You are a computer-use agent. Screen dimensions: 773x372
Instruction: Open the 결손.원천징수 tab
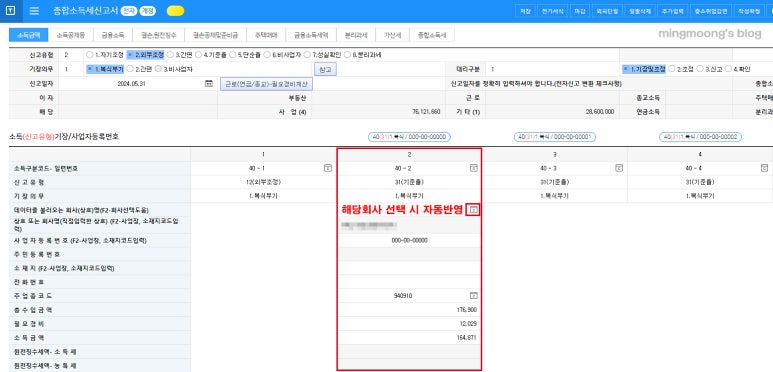pyautogui.click(x=158, y=35)
